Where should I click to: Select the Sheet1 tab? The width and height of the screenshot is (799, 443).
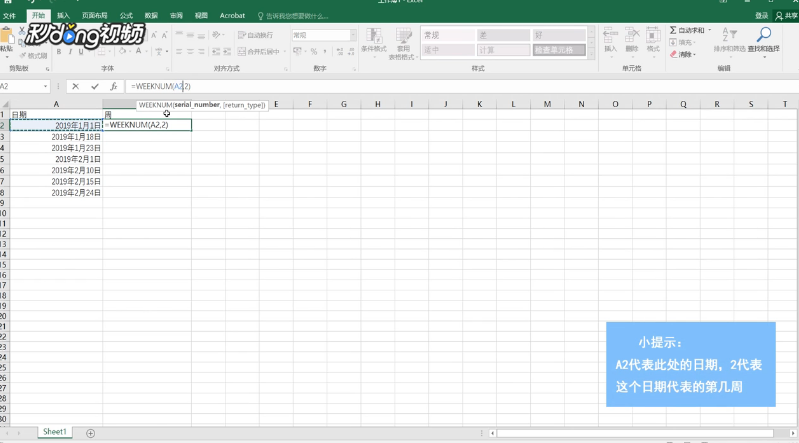pyautogui.click(x=55, y=432)
